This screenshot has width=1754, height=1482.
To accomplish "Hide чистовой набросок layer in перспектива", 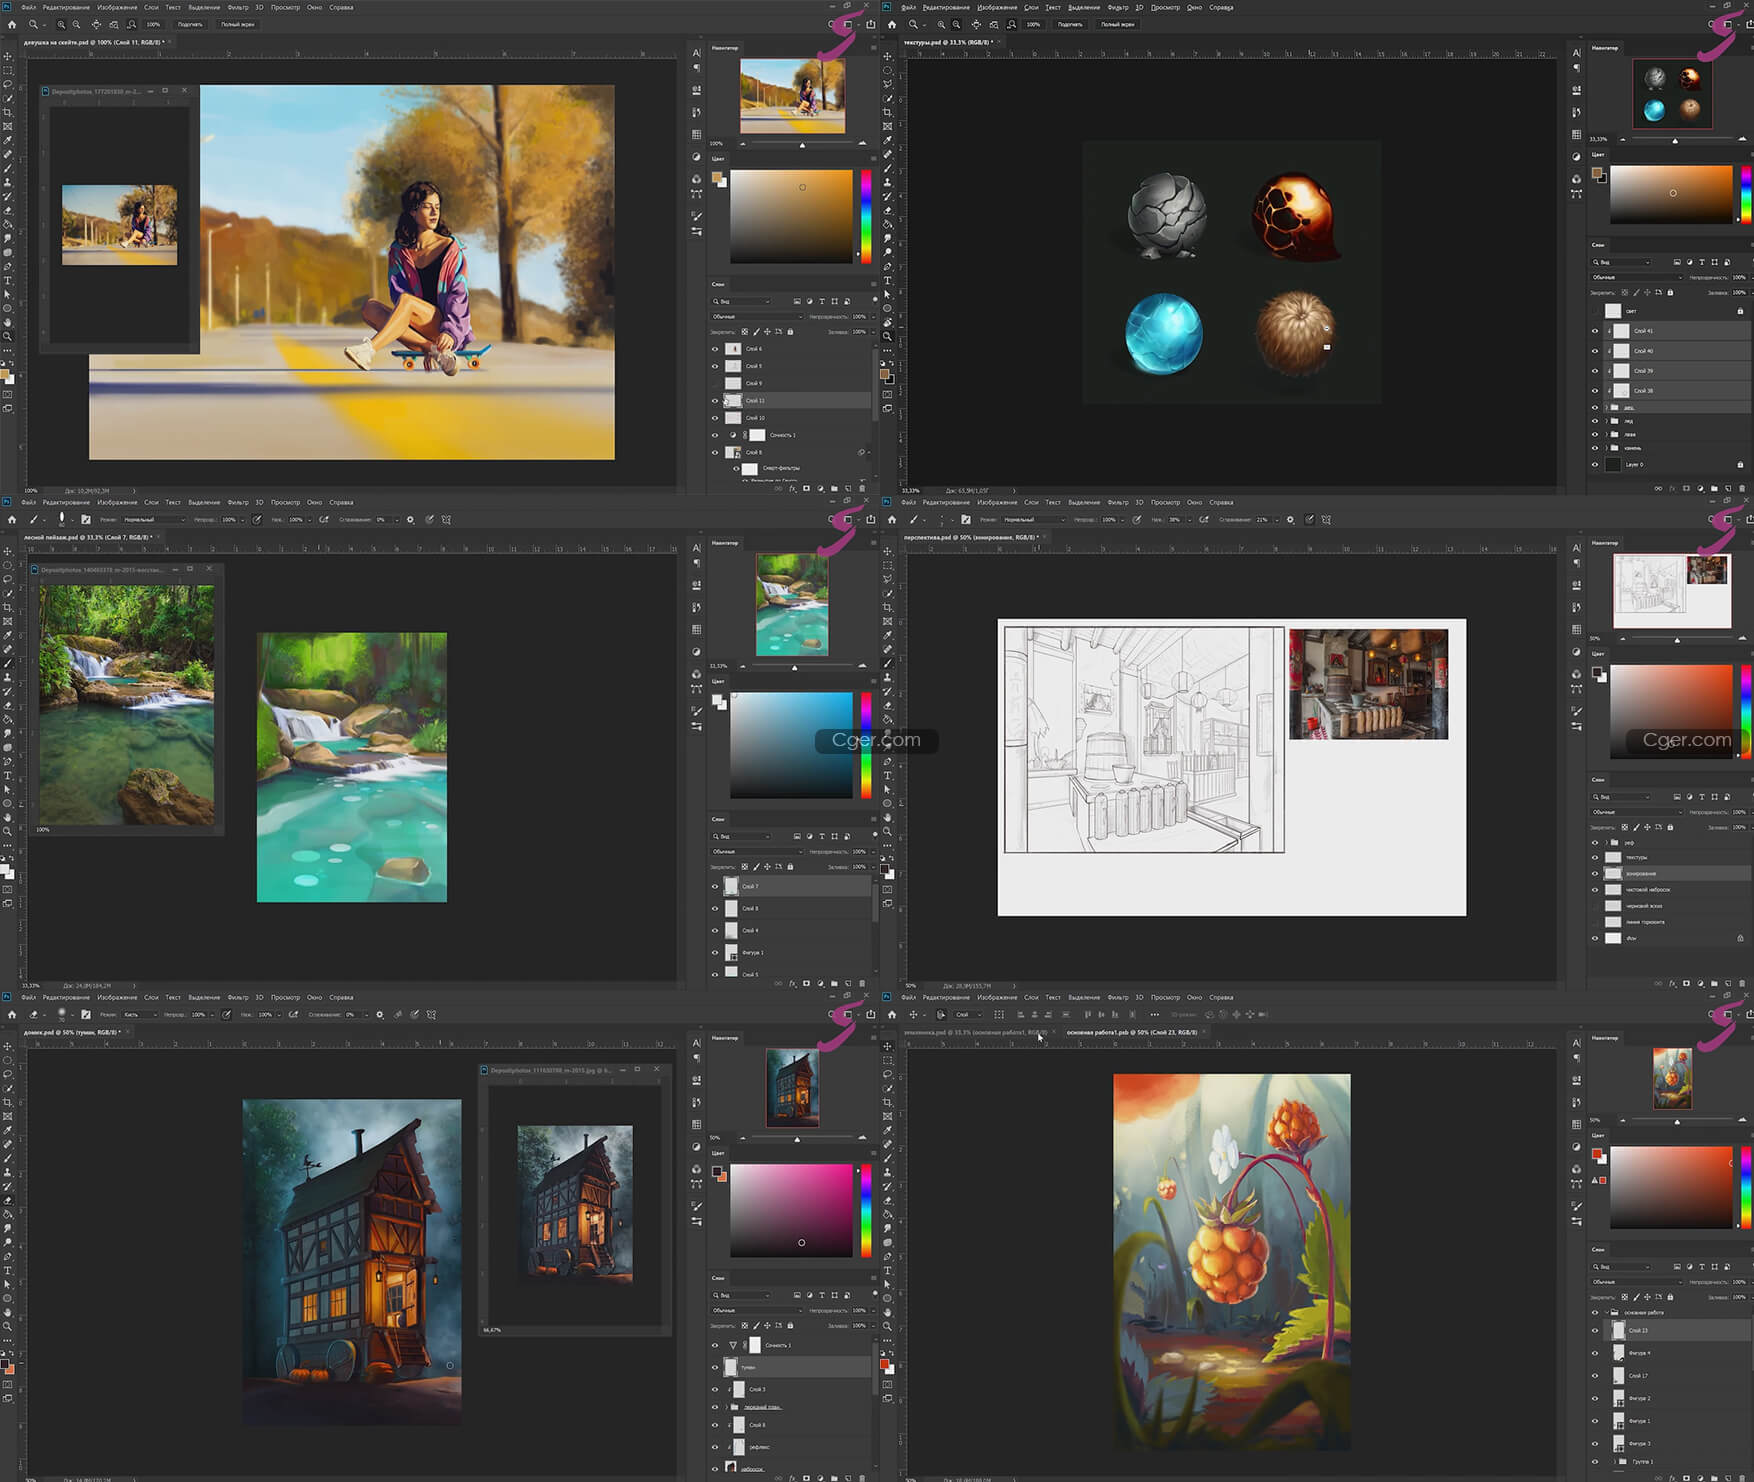I will (x=1595, y=890).
